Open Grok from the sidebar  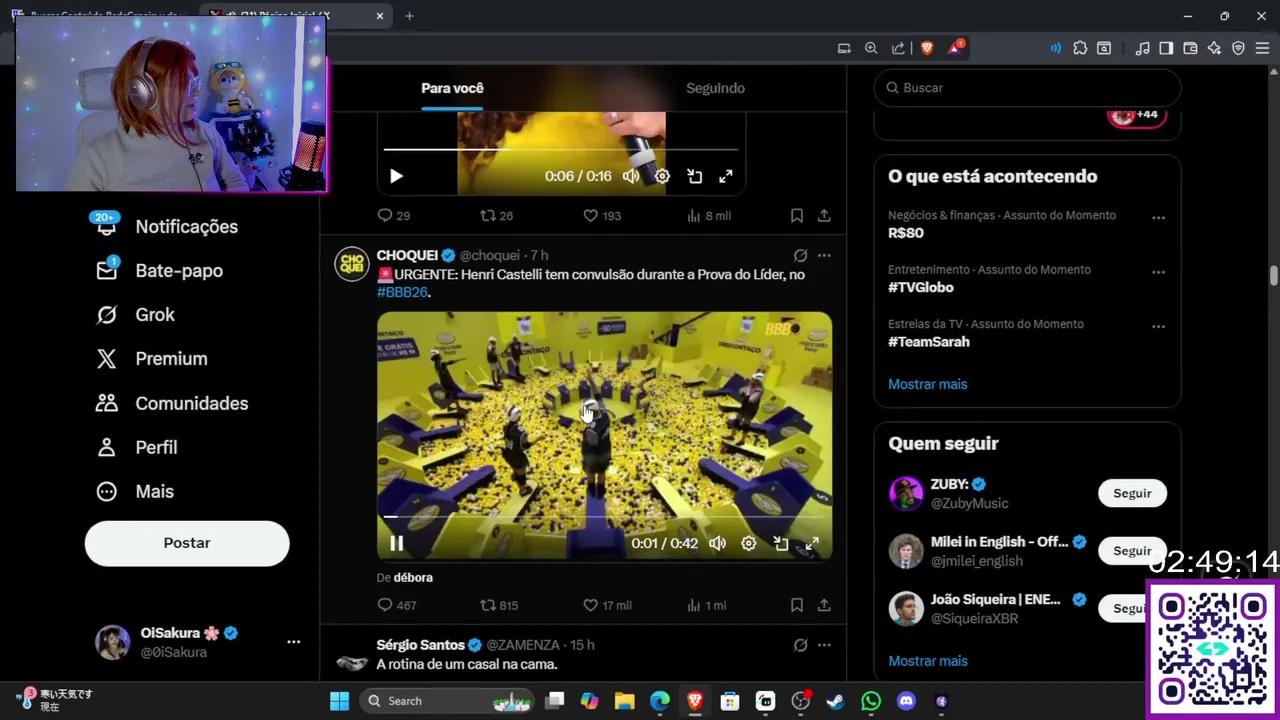(136, 314)
